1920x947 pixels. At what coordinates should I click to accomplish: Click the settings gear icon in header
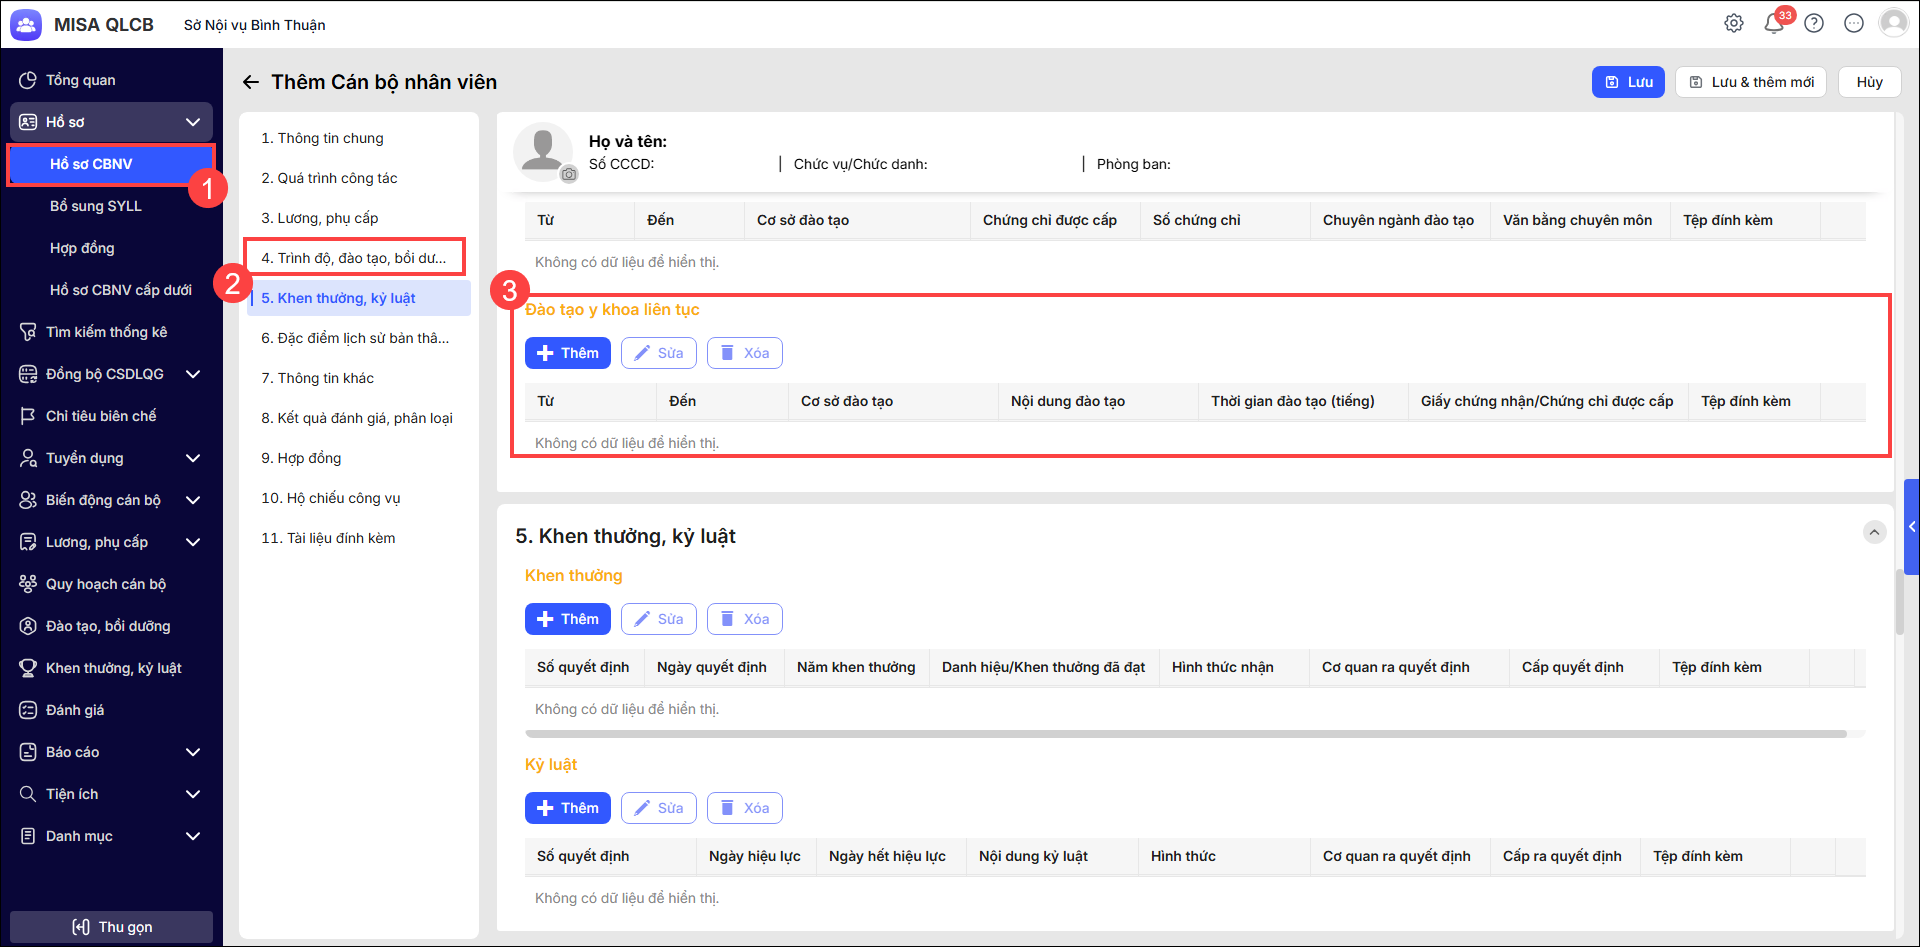1734,23
